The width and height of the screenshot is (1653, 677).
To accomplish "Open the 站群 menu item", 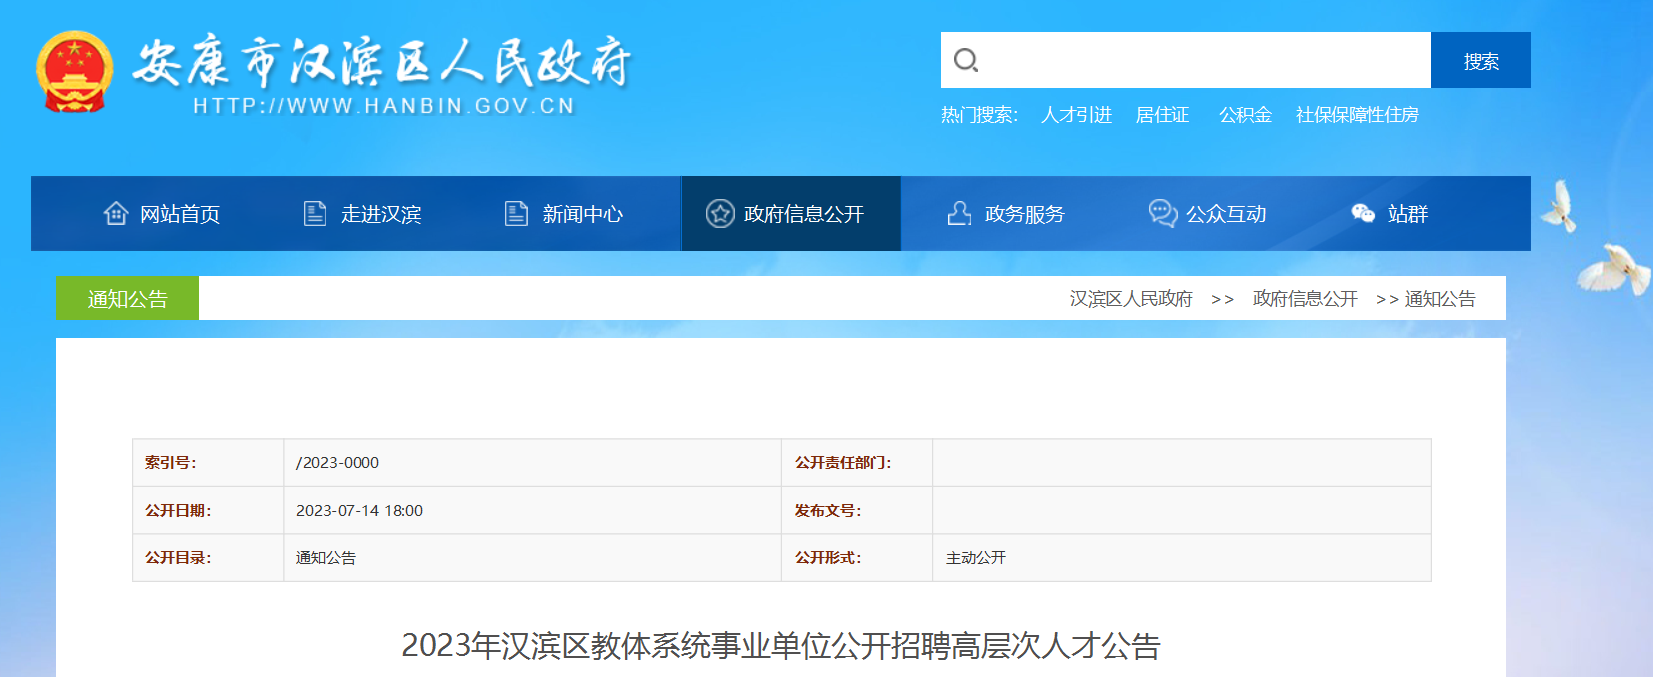I will (1408, 214).
